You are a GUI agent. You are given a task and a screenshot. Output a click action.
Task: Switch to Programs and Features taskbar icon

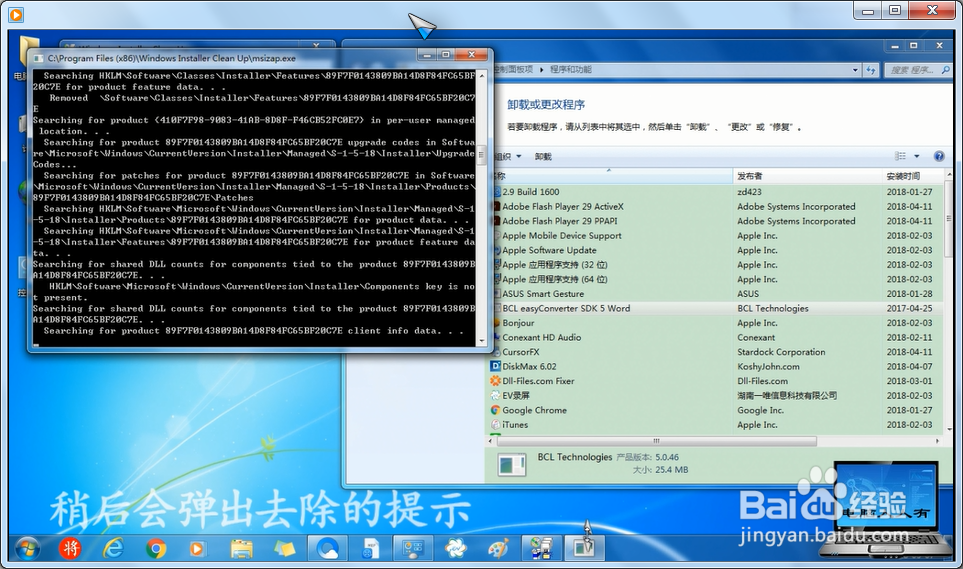[x=541, y=547]
